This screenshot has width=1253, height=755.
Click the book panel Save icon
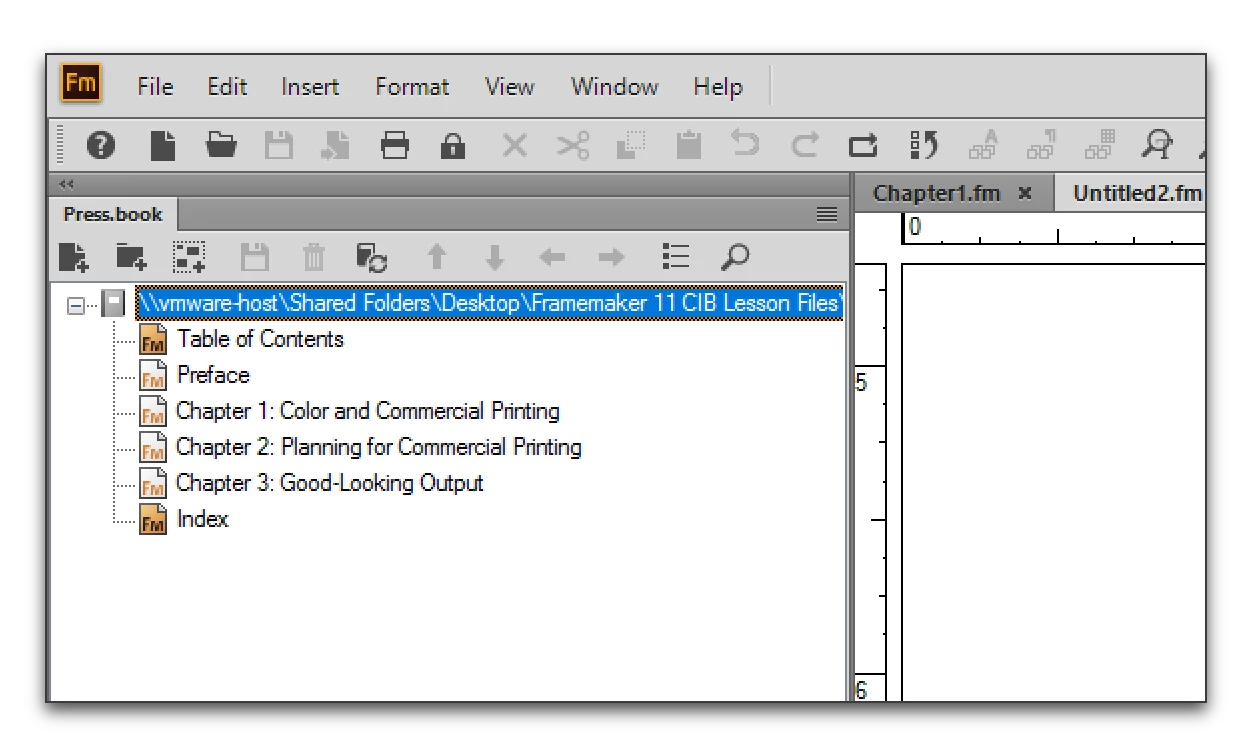pos(255,257)
